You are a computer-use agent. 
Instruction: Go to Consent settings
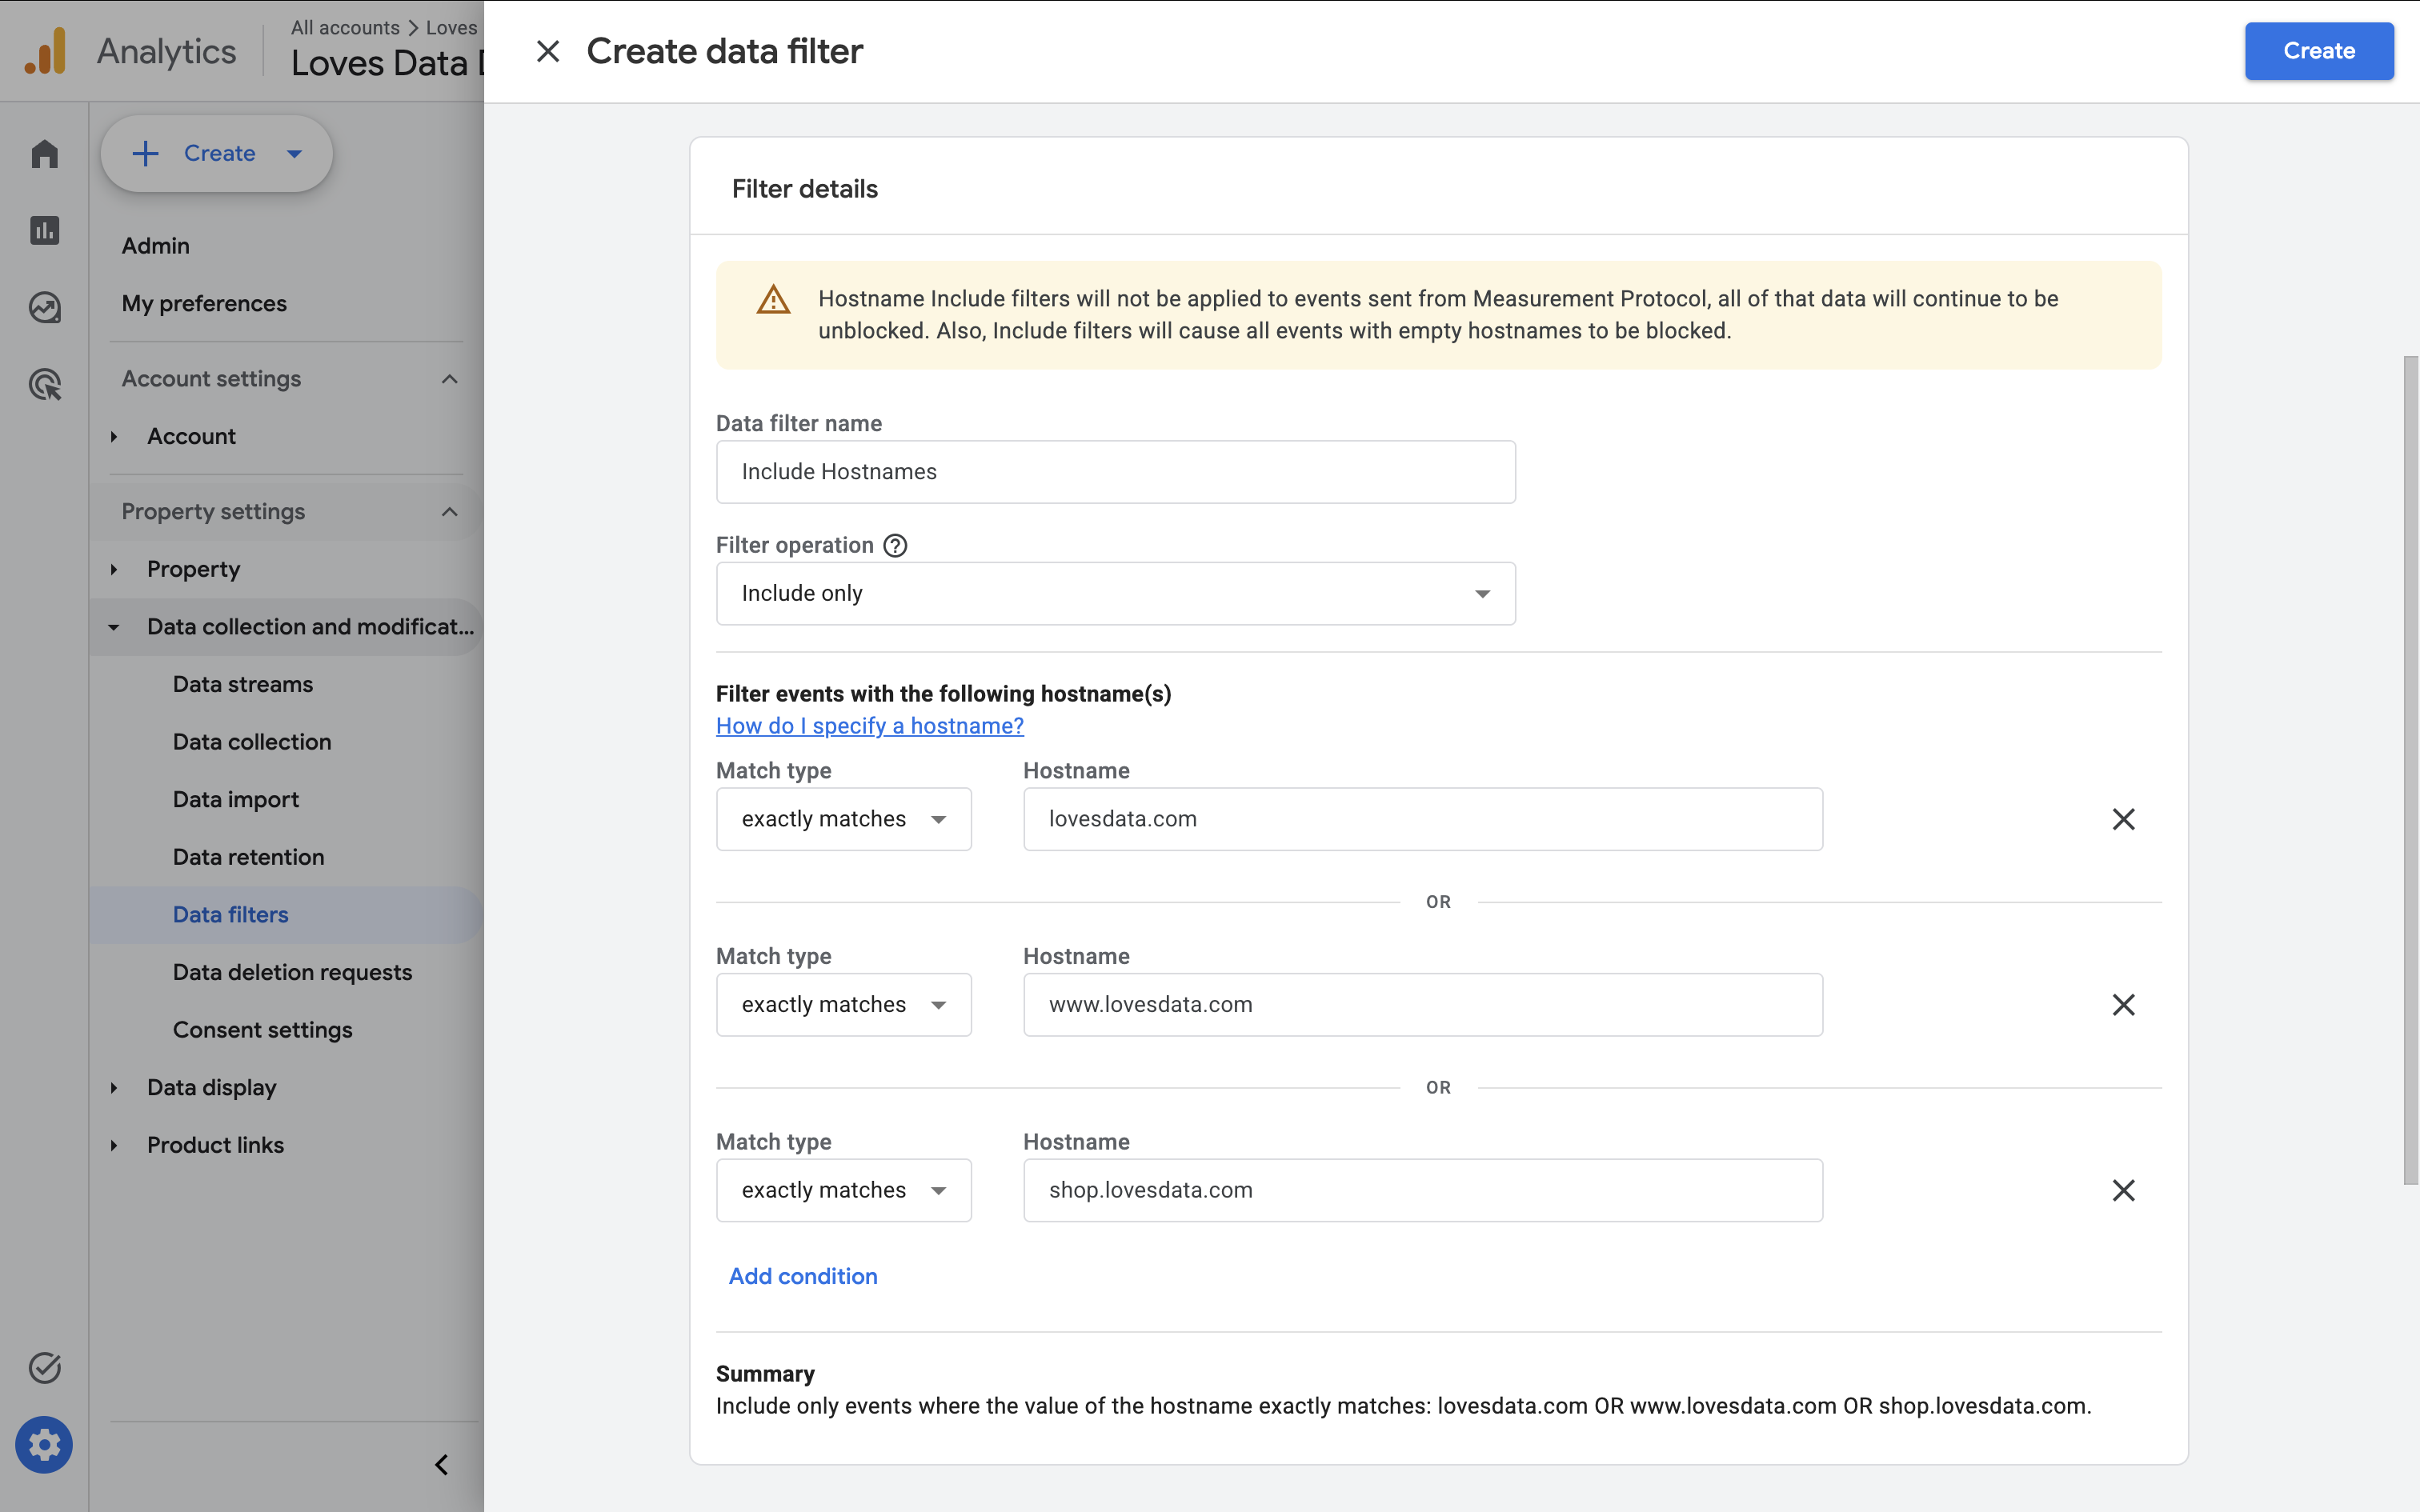[x=263, y=1030]
